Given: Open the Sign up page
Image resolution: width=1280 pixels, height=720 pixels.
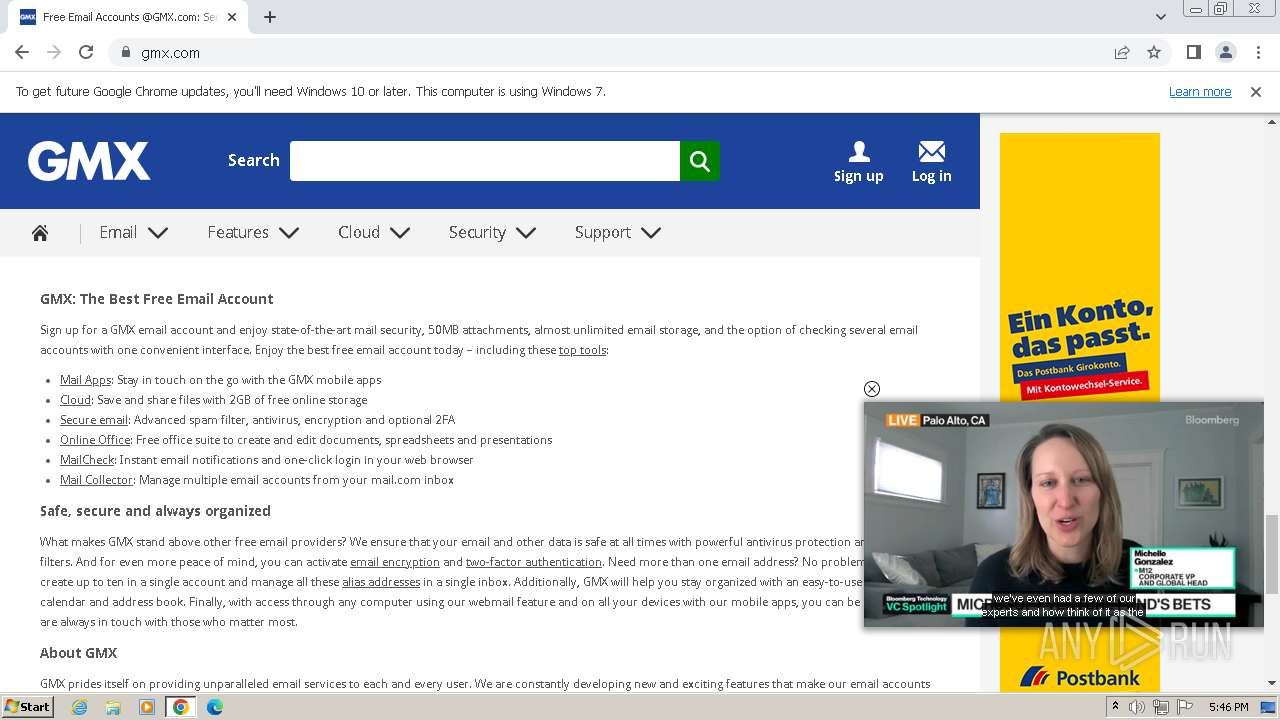Looking at the screenshot, I should (x=859, y=162).
